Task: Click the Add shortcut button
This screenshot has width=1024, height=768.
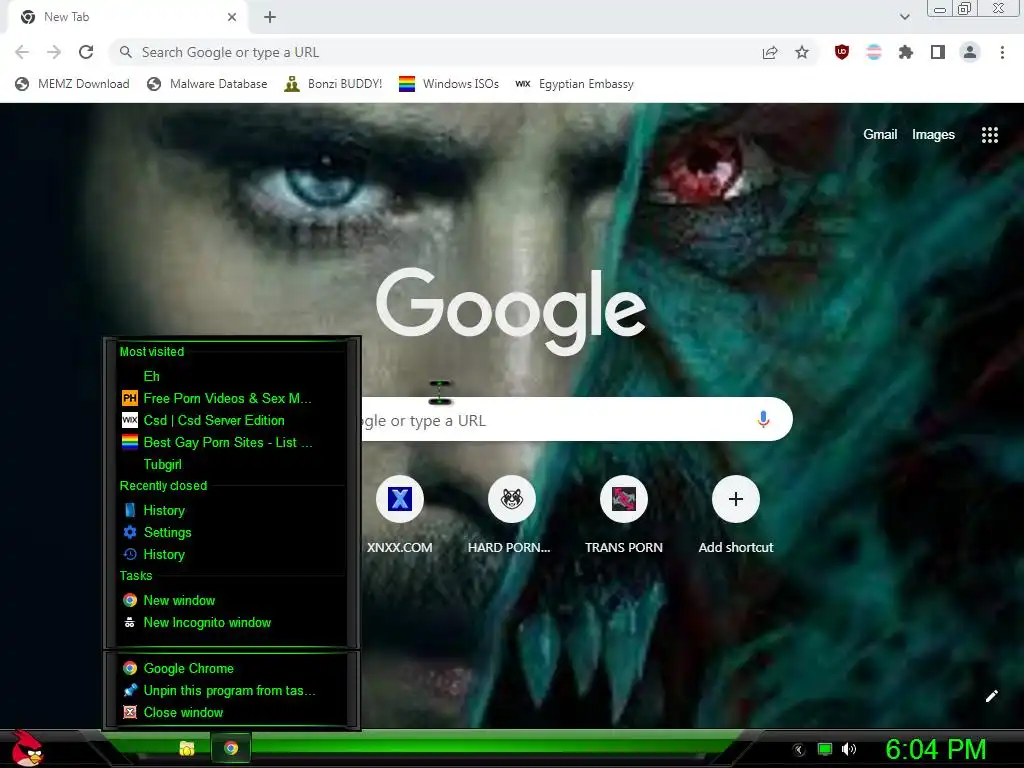Action: point(735,516)
